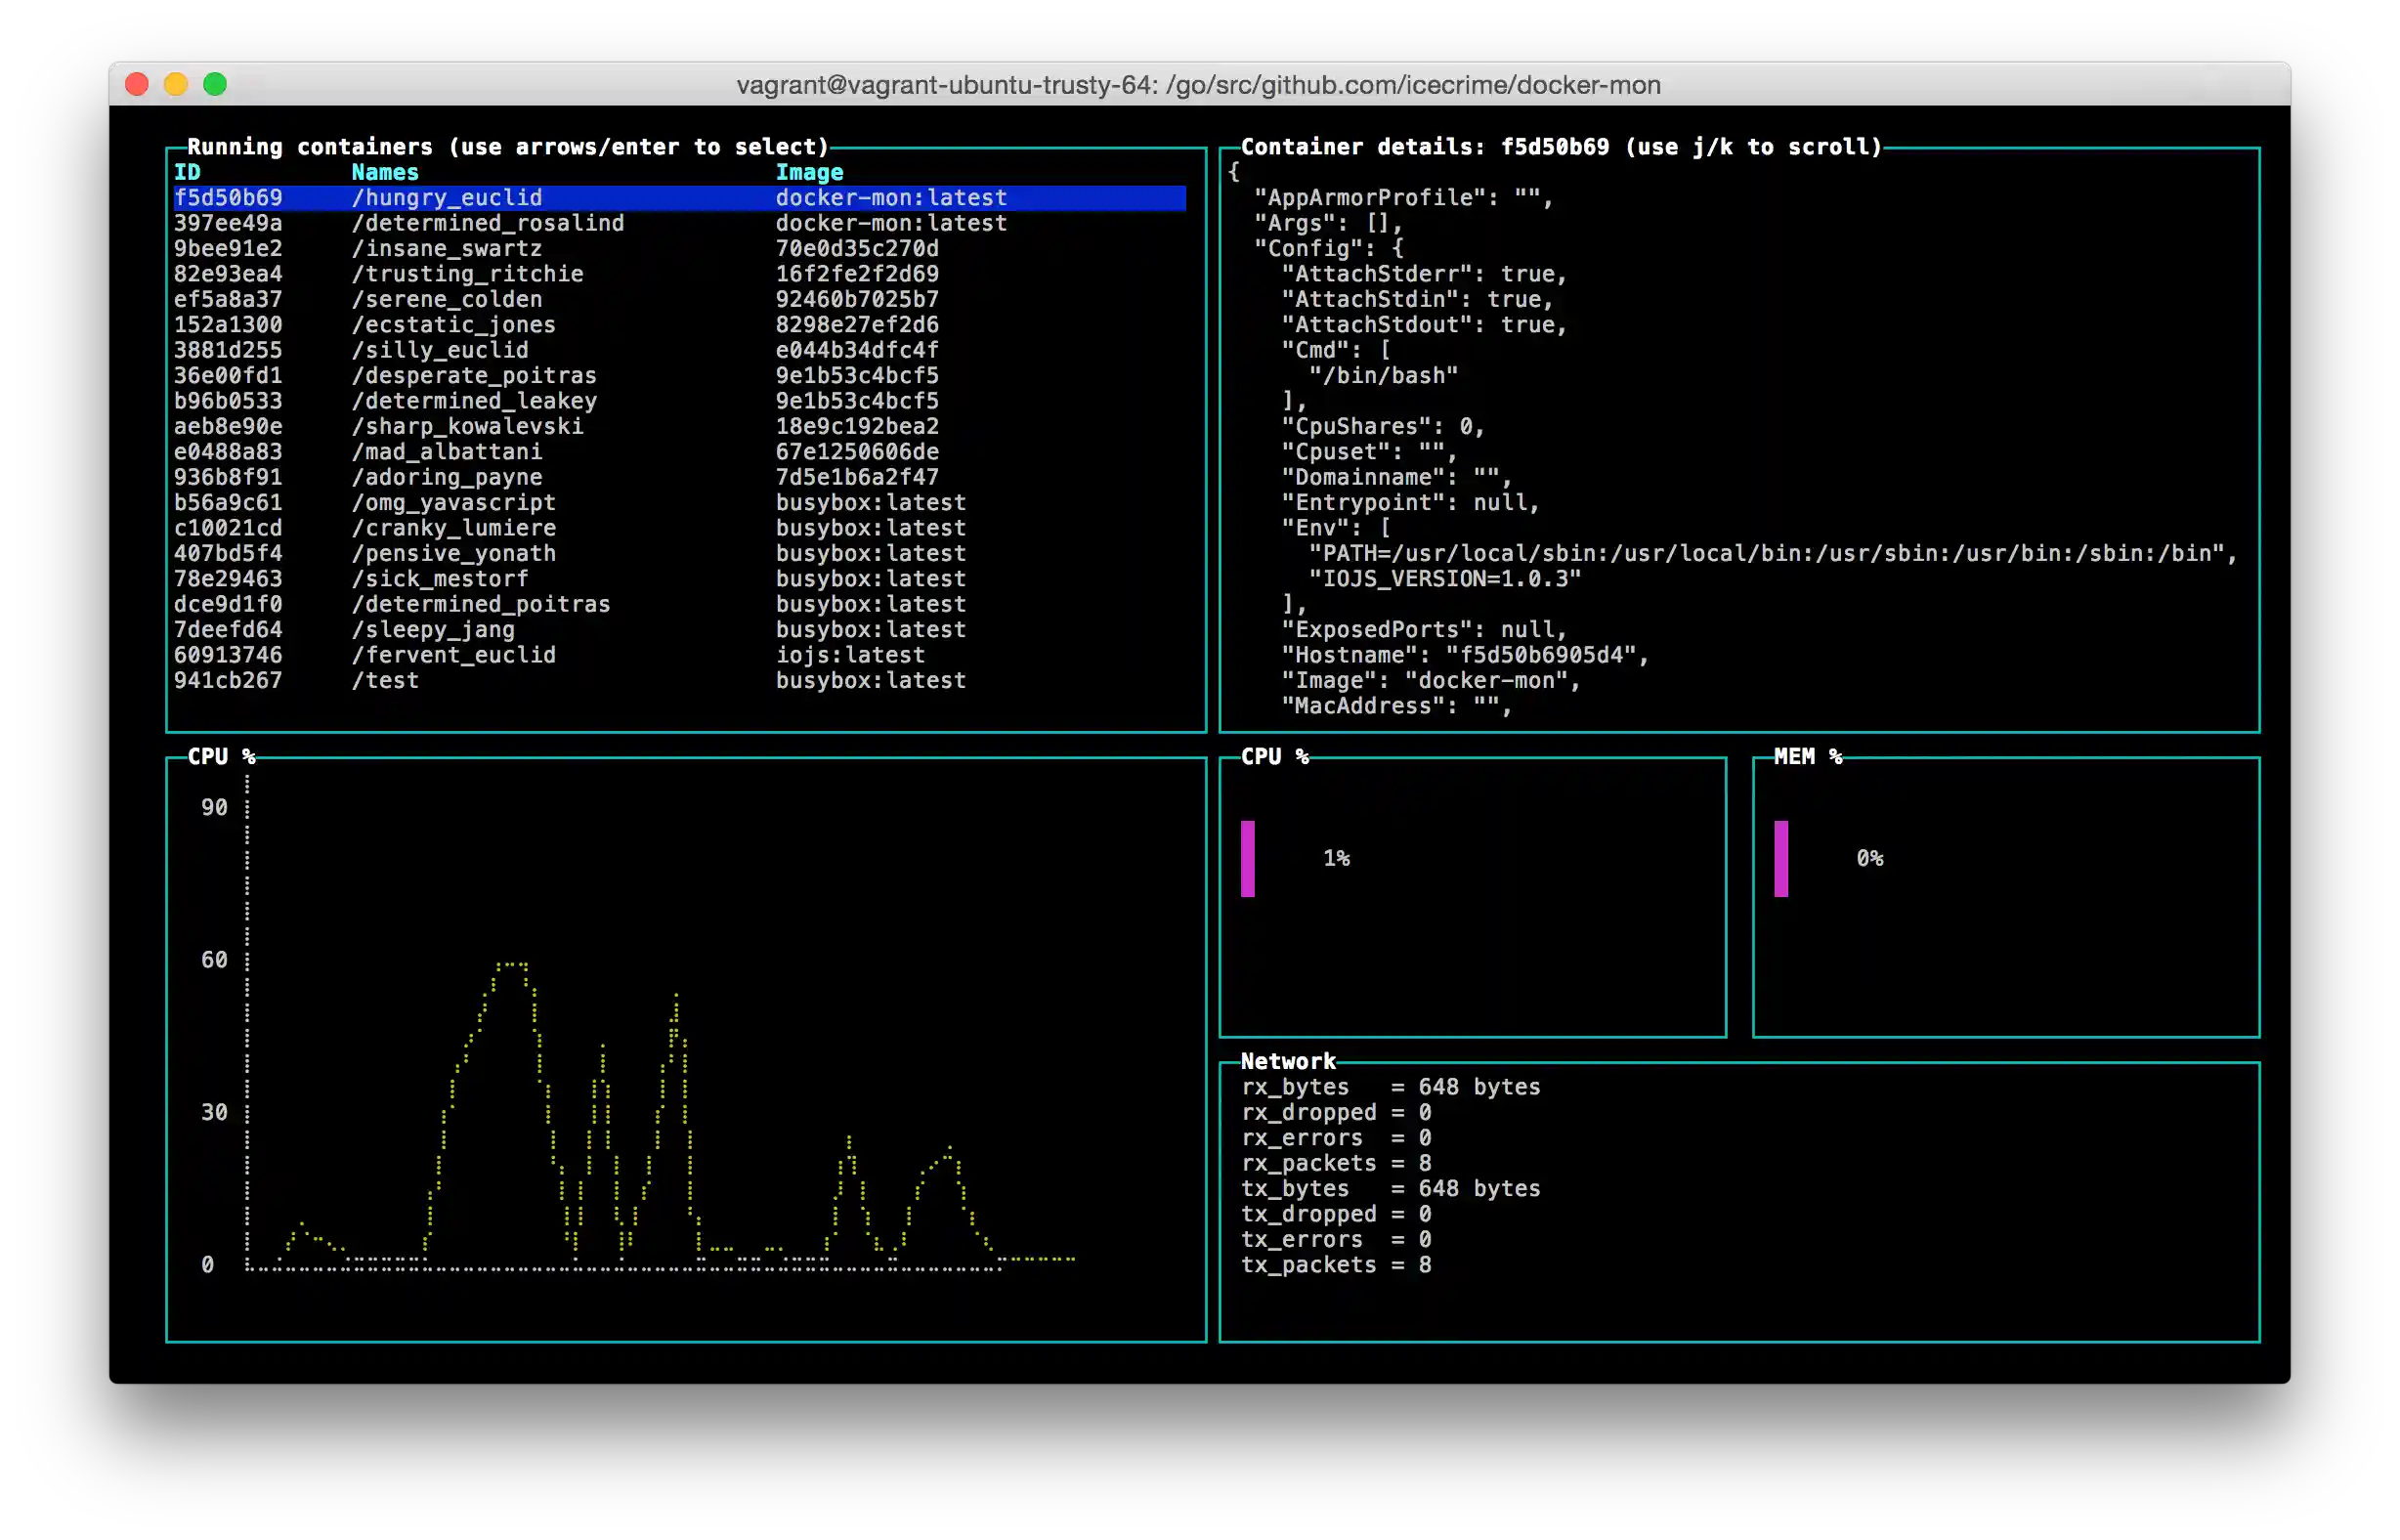Select the /determined_rosalind container row
The image size is (2400, 1540).
[x=487, y=223]
